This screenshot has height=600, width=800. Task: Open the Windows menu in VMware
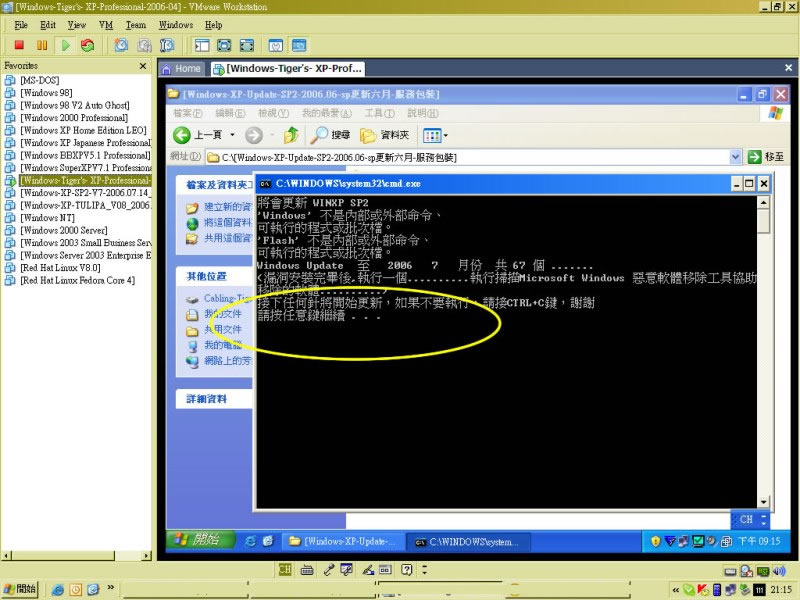(176, 25)
